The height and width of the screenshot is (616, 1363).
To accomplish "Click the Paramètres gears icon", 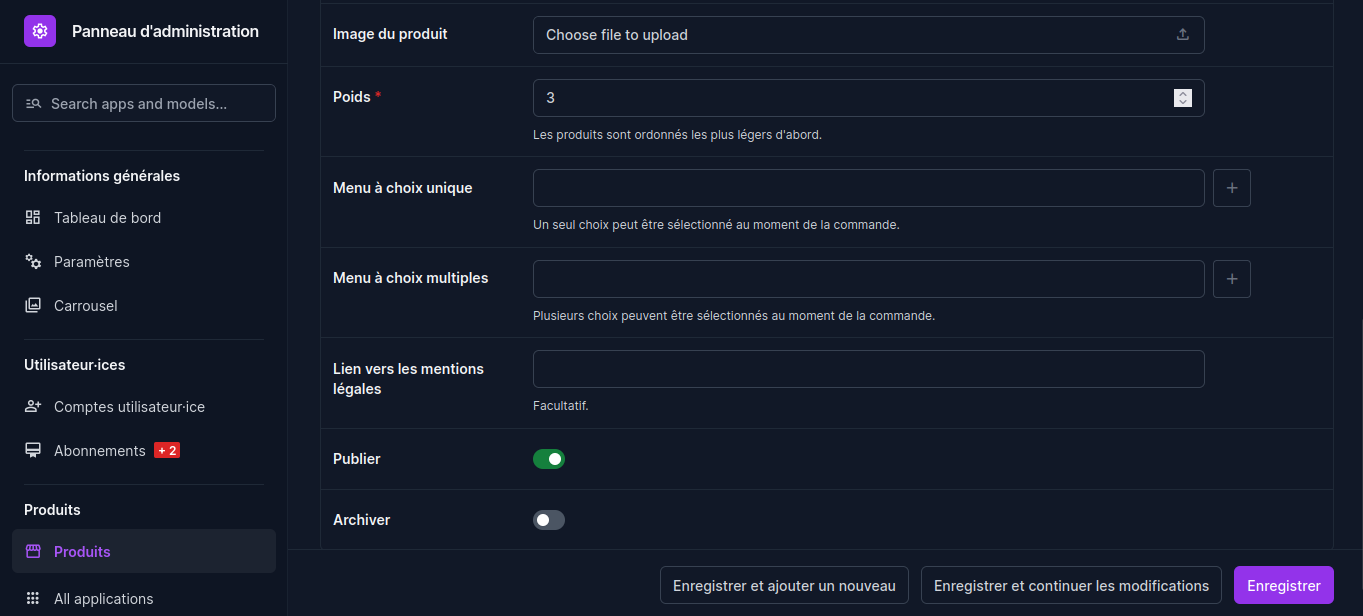I will [x=33, y=262].
